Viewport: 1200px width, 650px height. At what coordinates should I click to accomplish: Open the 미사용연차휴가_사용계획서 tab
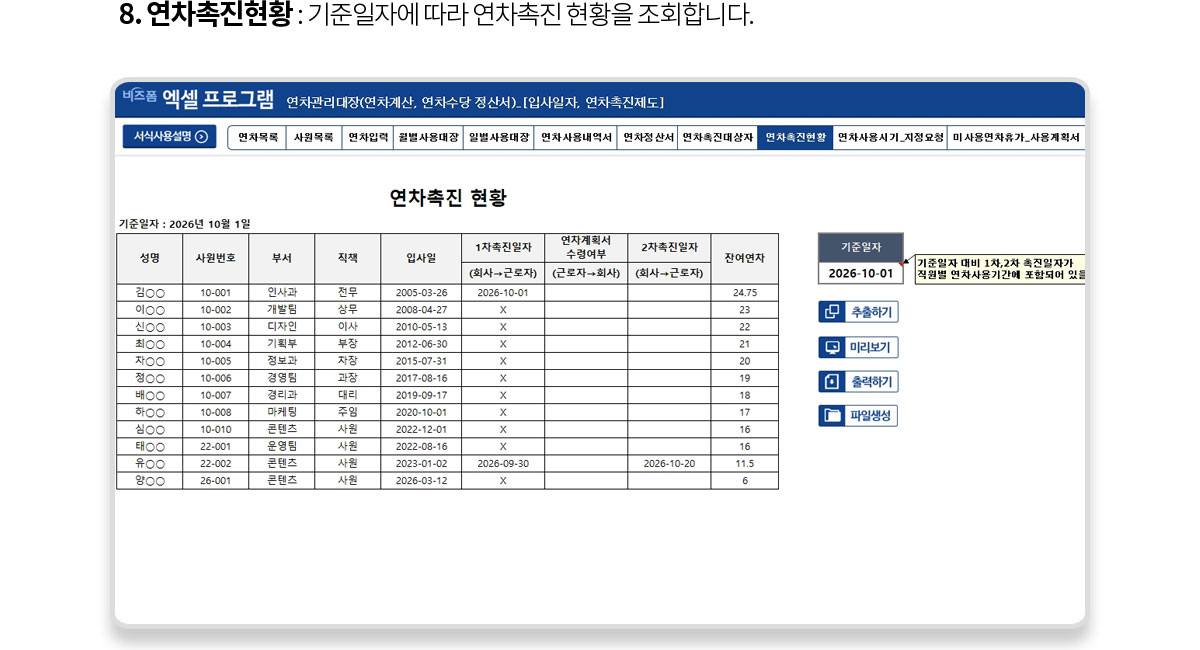(1016, 138)
